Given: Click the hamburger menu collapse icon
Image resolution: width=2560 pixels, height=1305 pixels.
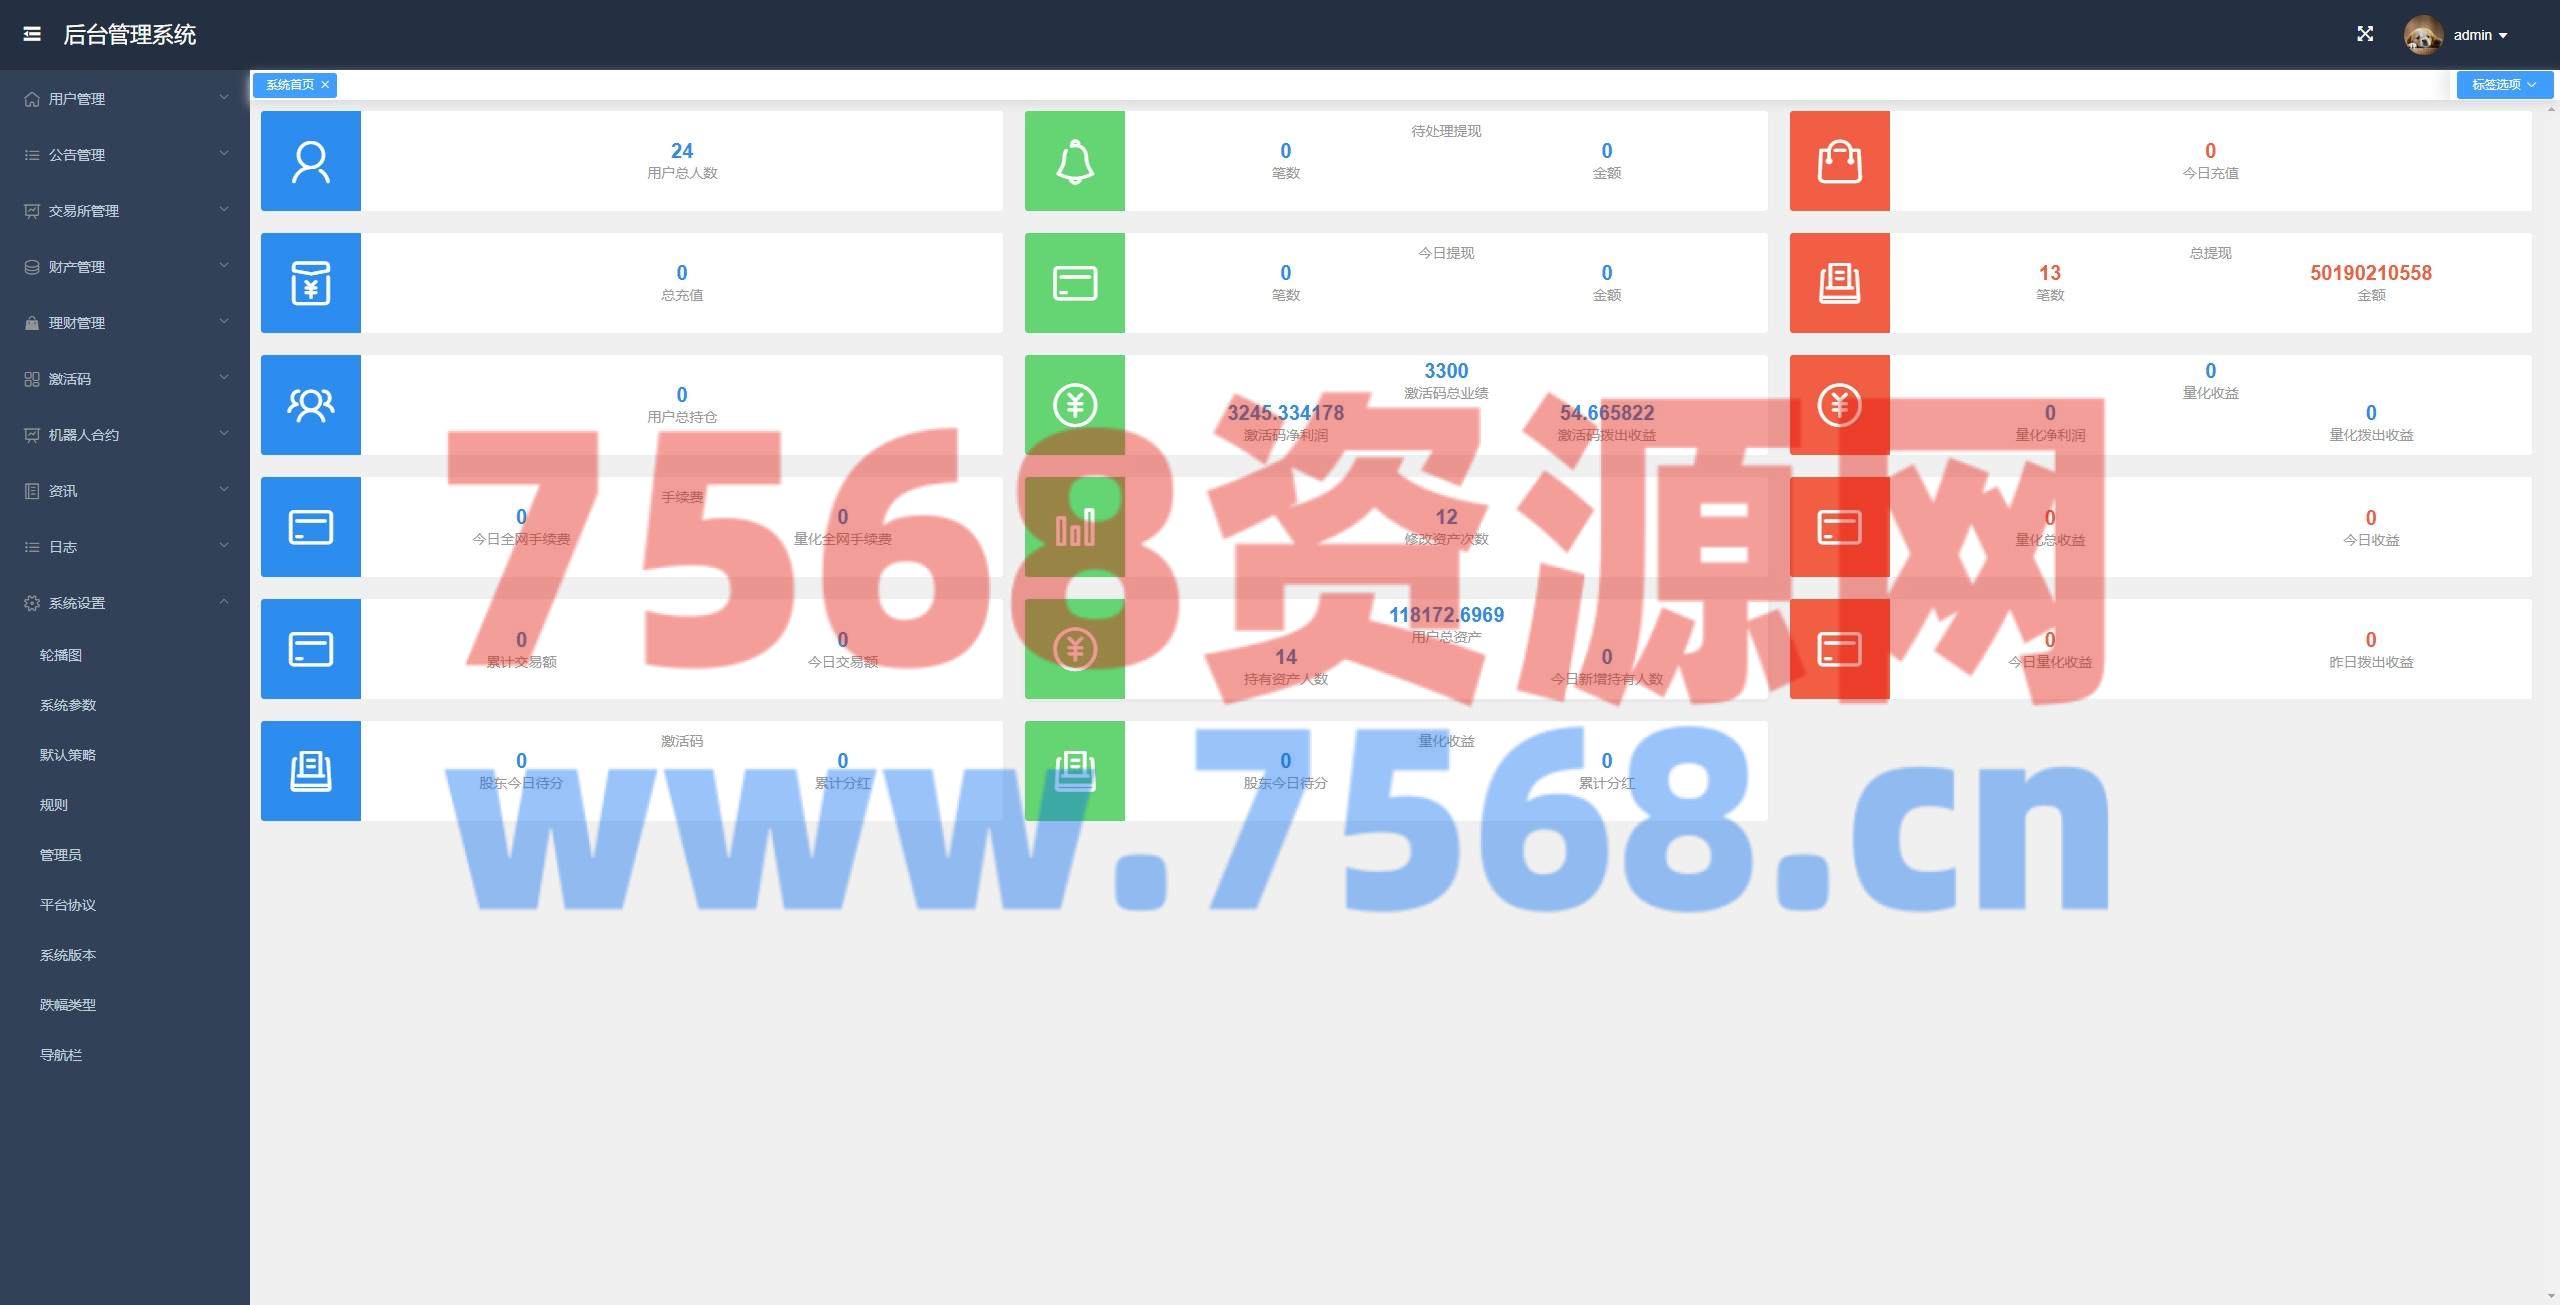Looking at the screenshot, I should point(32,34).
